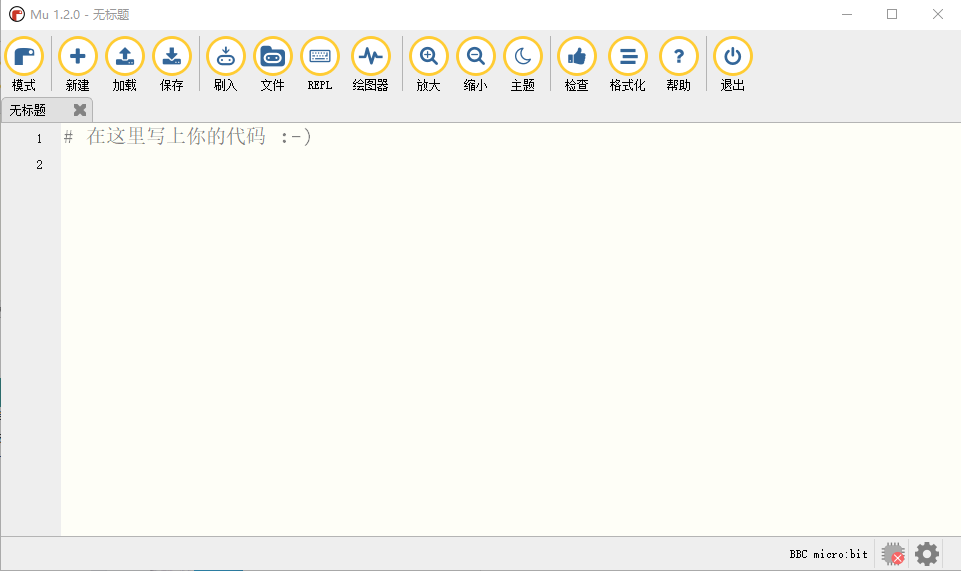
Task: Open the REPL console
Action: (x=320, y=64)
